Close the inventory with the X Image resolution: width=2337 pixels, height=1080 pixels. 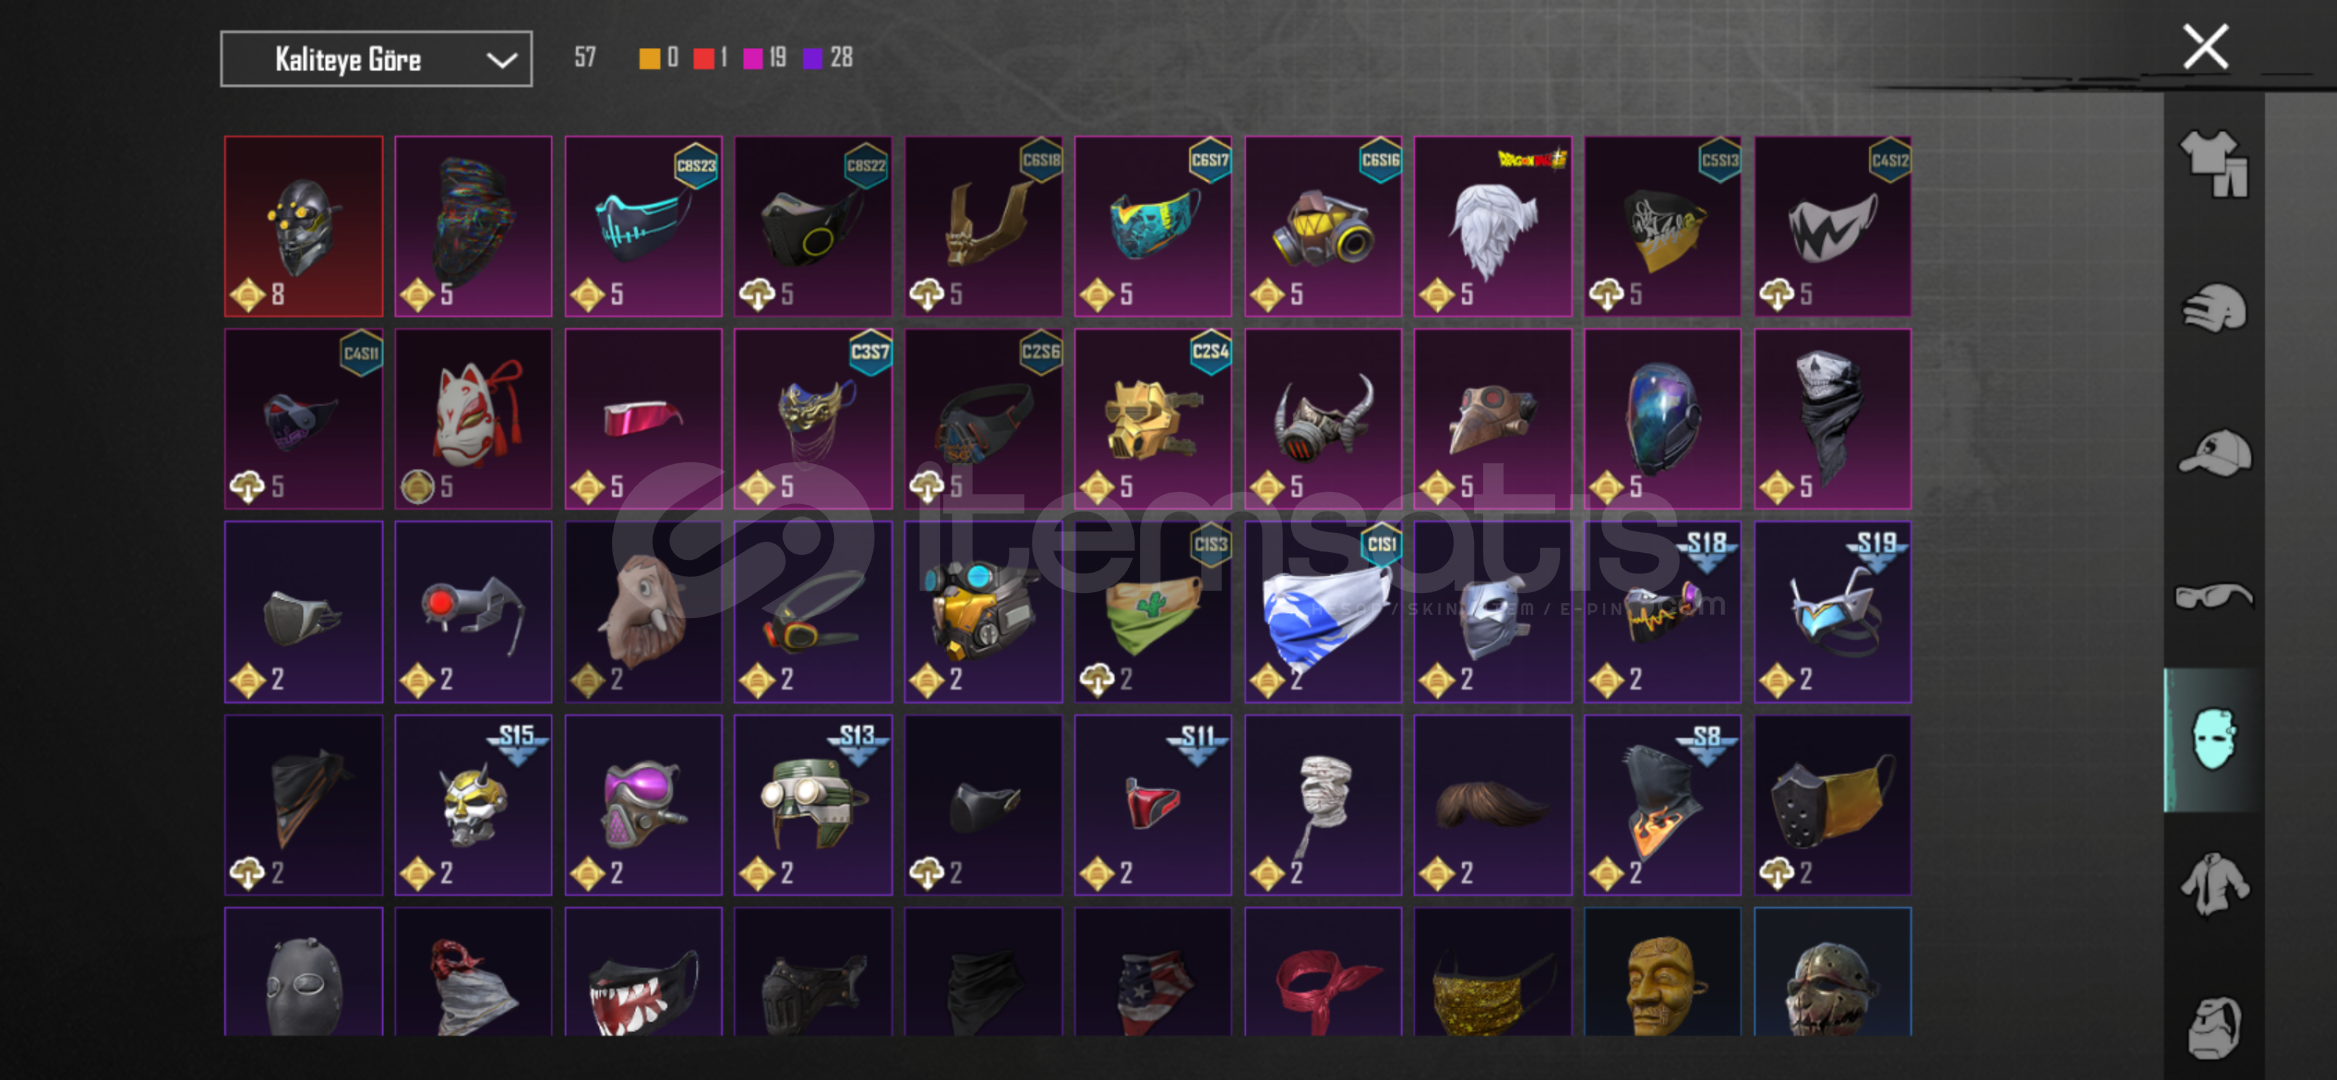coord(2205,47)
